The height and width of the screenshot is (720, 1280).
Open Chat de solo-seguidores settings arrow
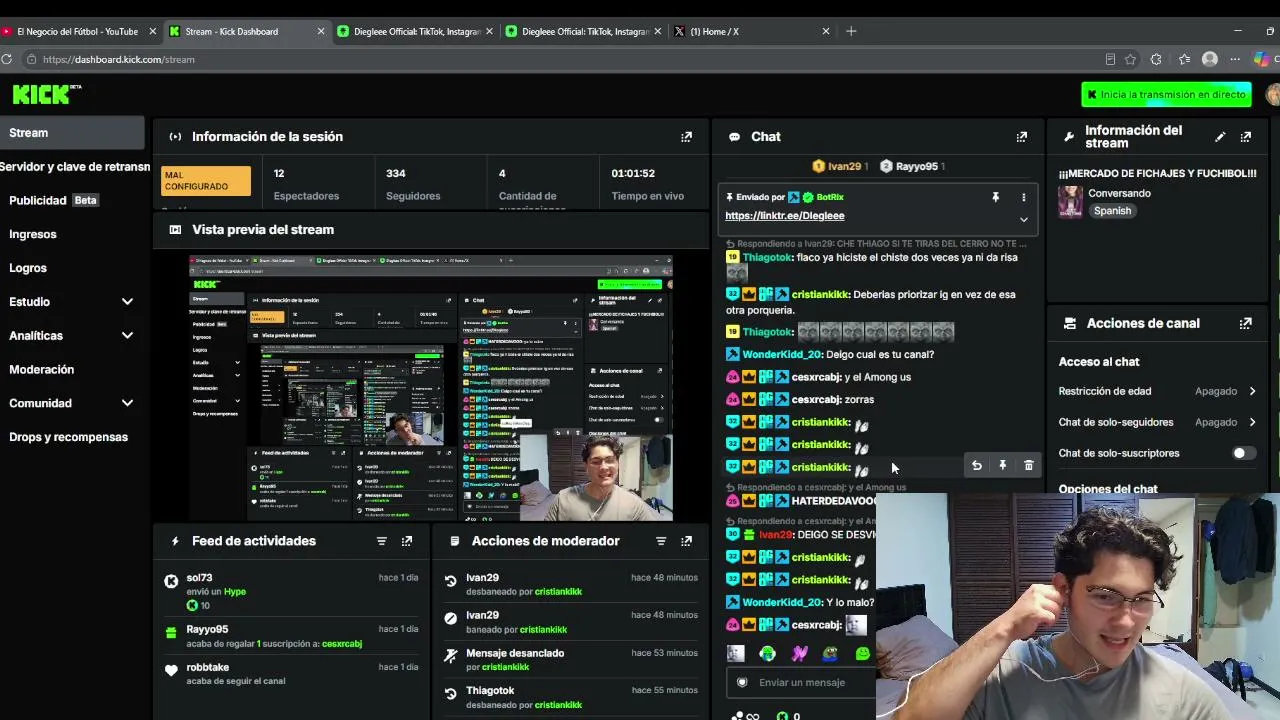1252,422
